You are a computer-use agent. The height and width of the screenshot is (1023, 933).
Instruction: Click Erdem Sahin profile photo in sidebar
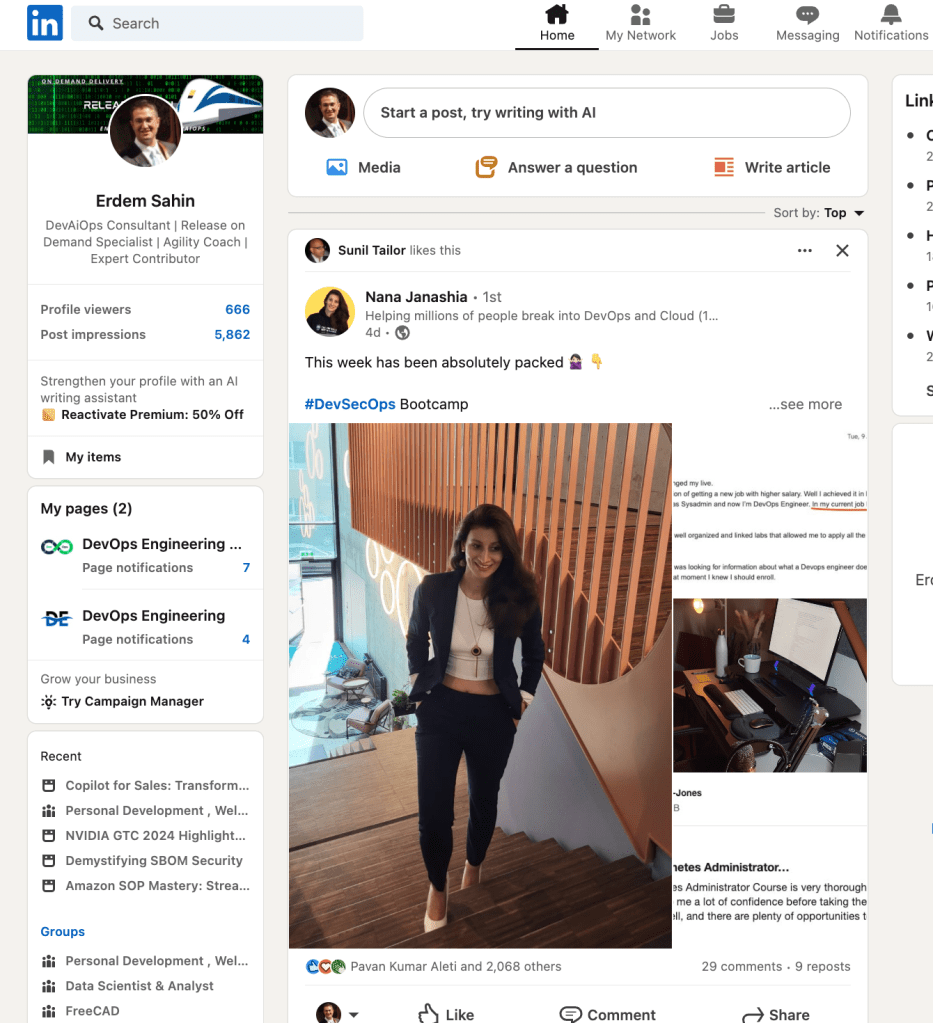[145, 130]
